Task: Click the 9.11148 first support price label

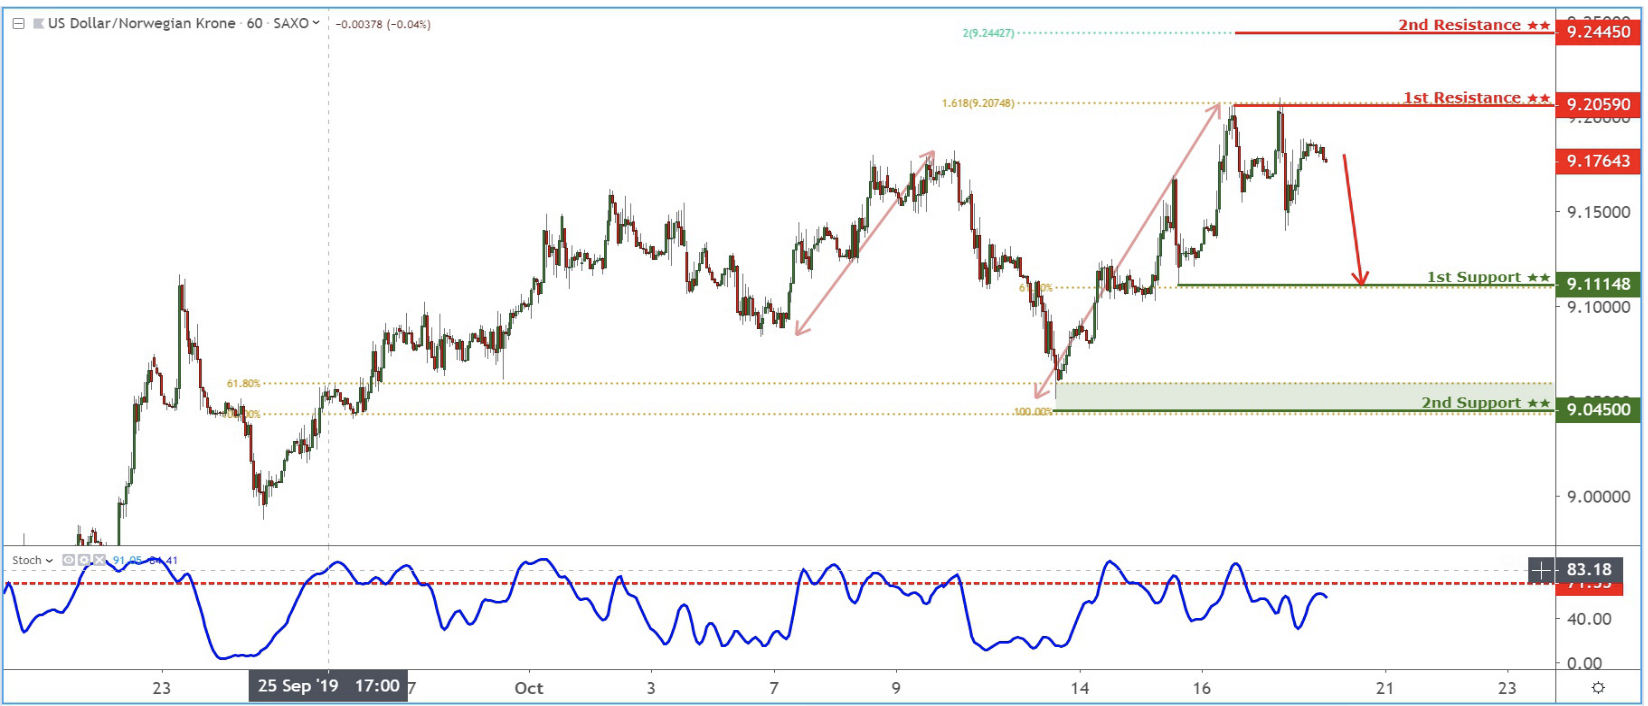Action: coord(1598,284)
